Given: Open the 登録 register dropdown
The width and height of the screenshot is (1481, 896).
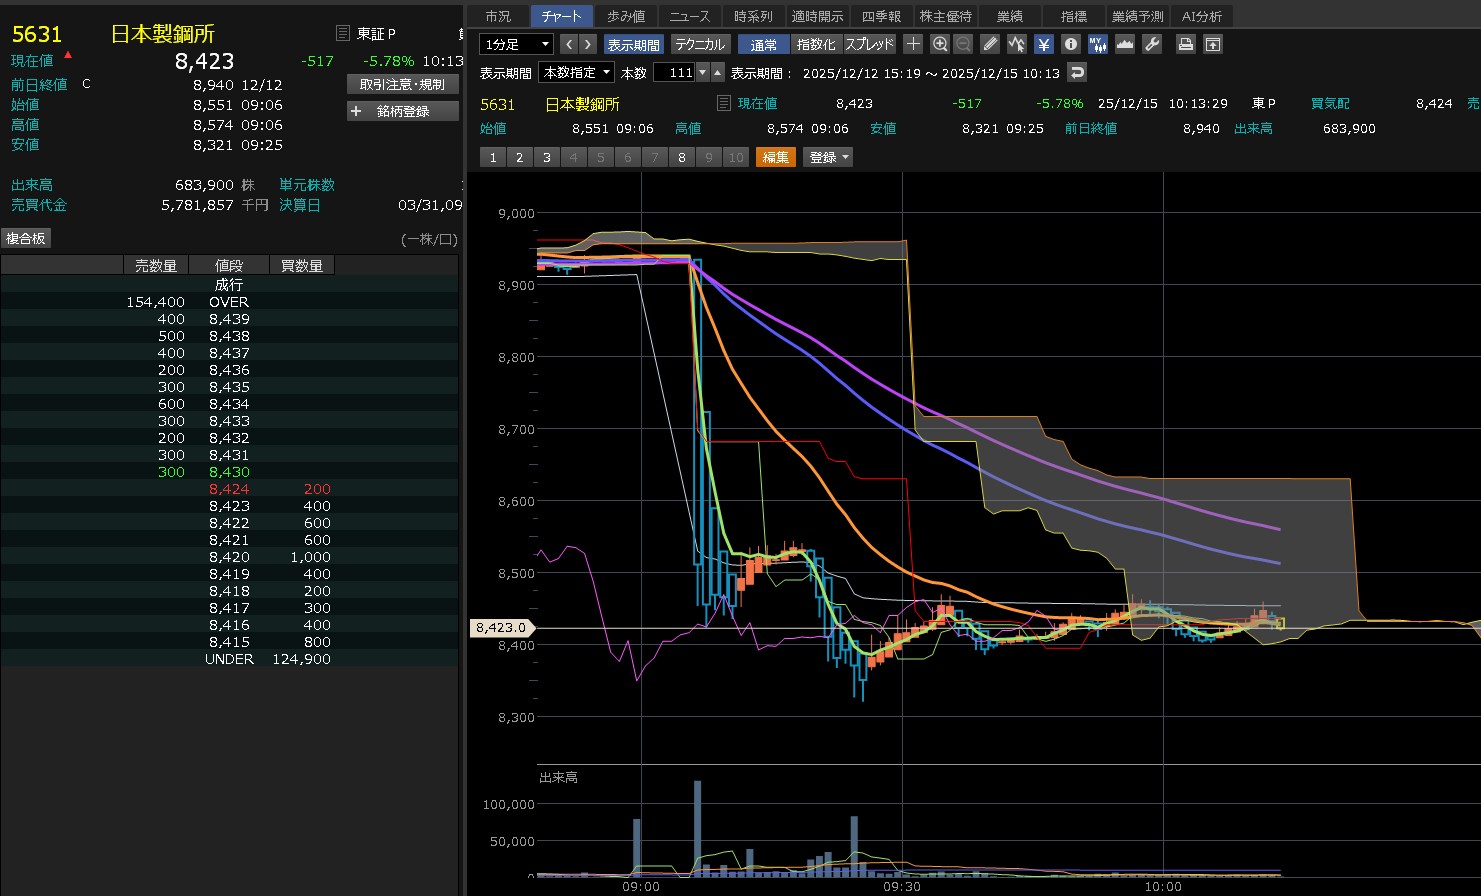Looking at the screenshot, I should coord(828,157).
